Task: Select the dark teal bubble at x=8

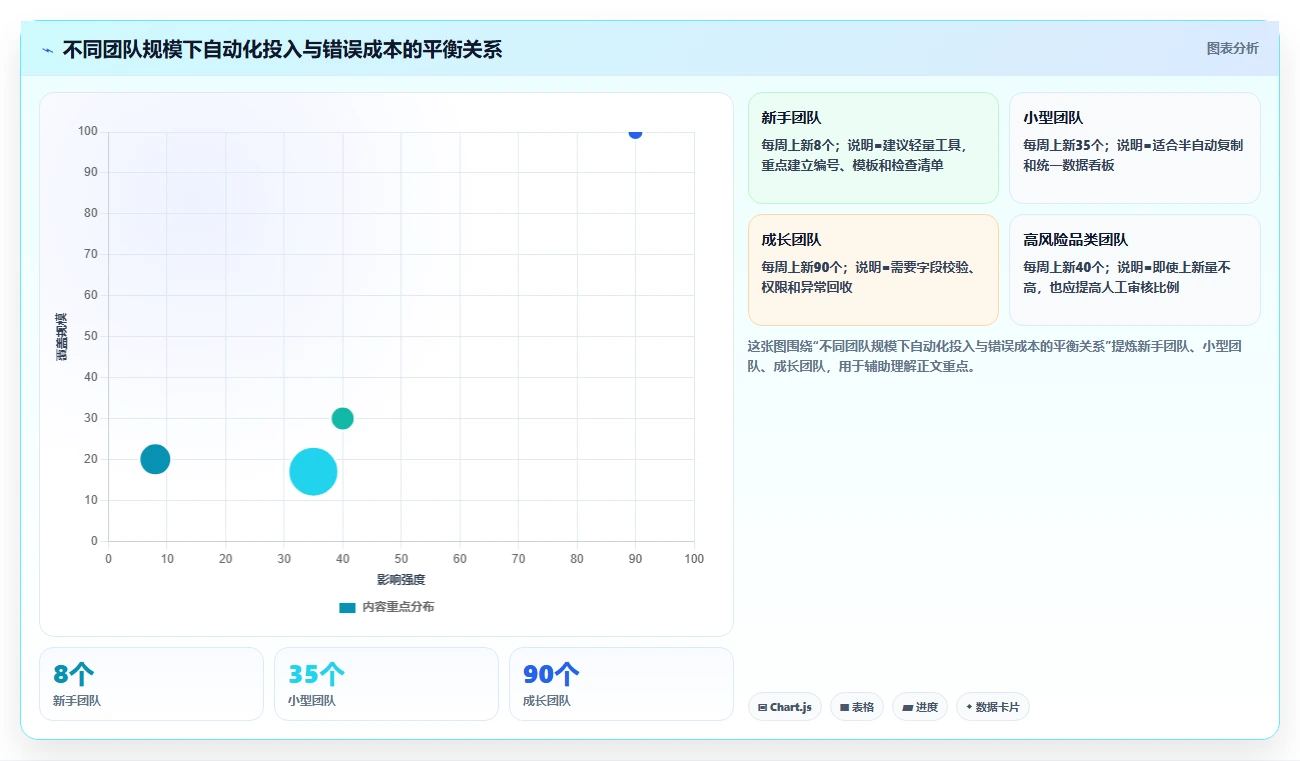Action: [155, 459]
